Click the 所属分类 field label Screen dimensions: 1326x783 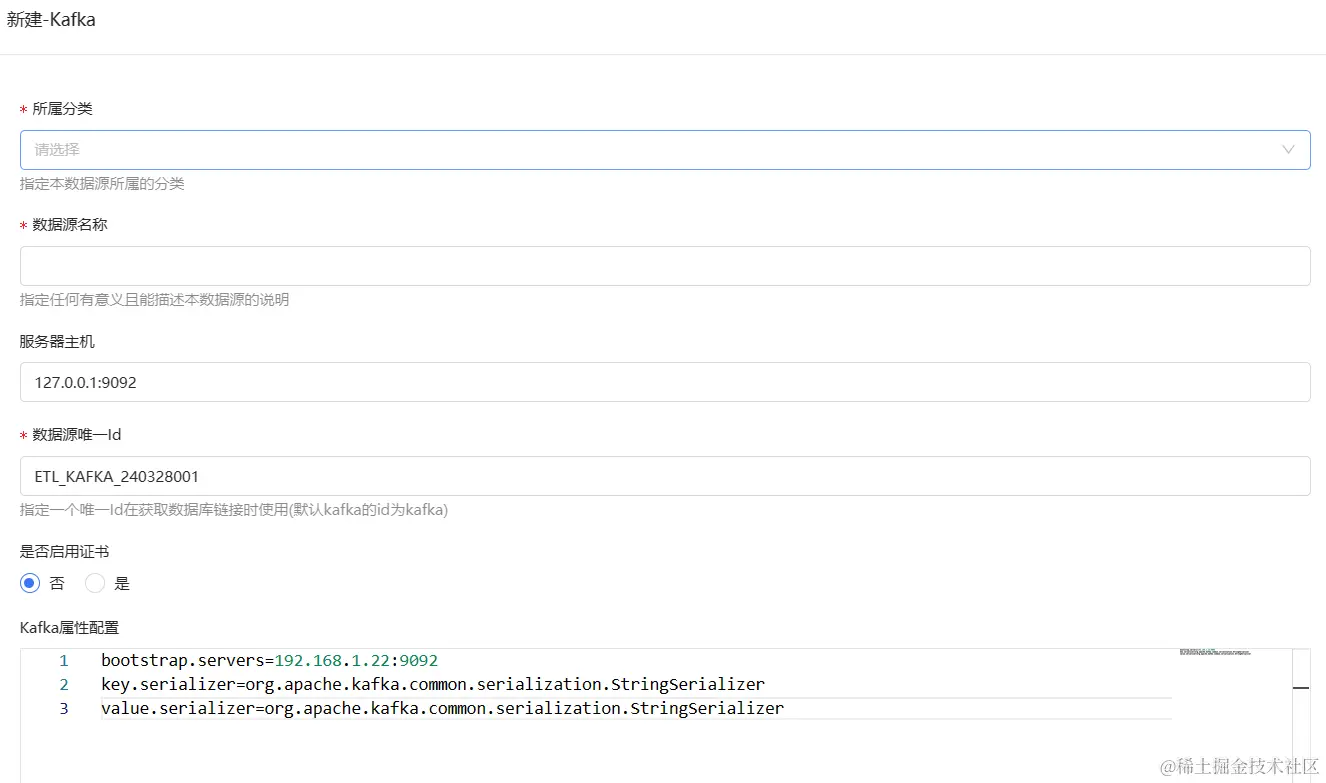(62, 109)
